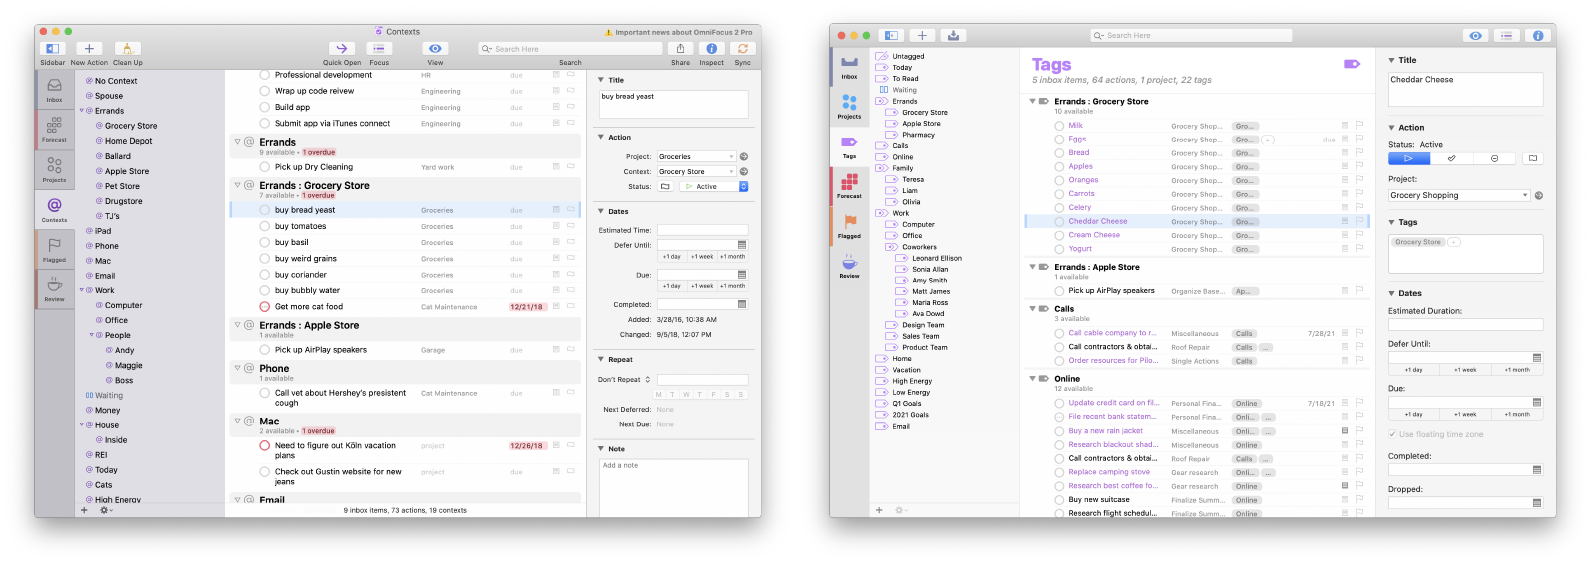Image resolution: width=1591 pixels, height=564 pixels.
Task: Collapse the House context in sidebar tree
Action: tap(82, 425)
